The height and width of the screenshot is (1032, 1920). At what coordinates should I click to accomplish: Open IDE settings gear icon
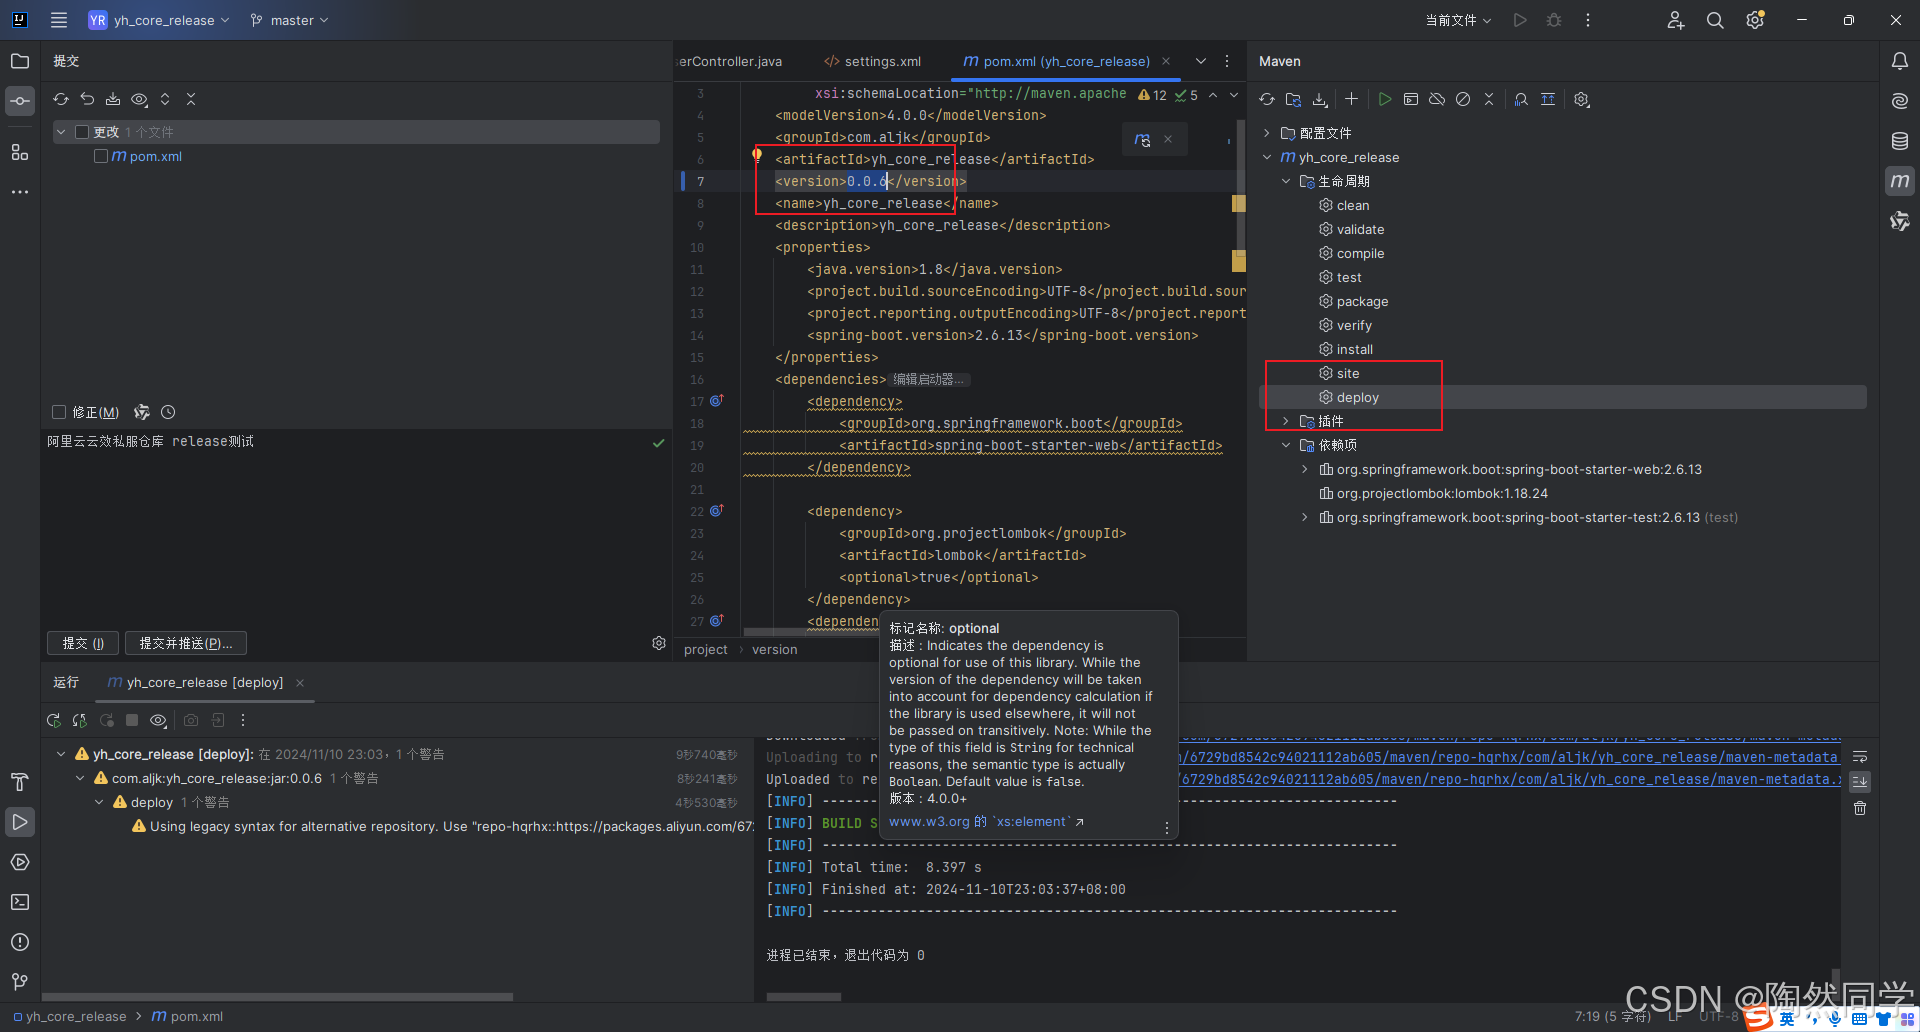click(1755, 20)
